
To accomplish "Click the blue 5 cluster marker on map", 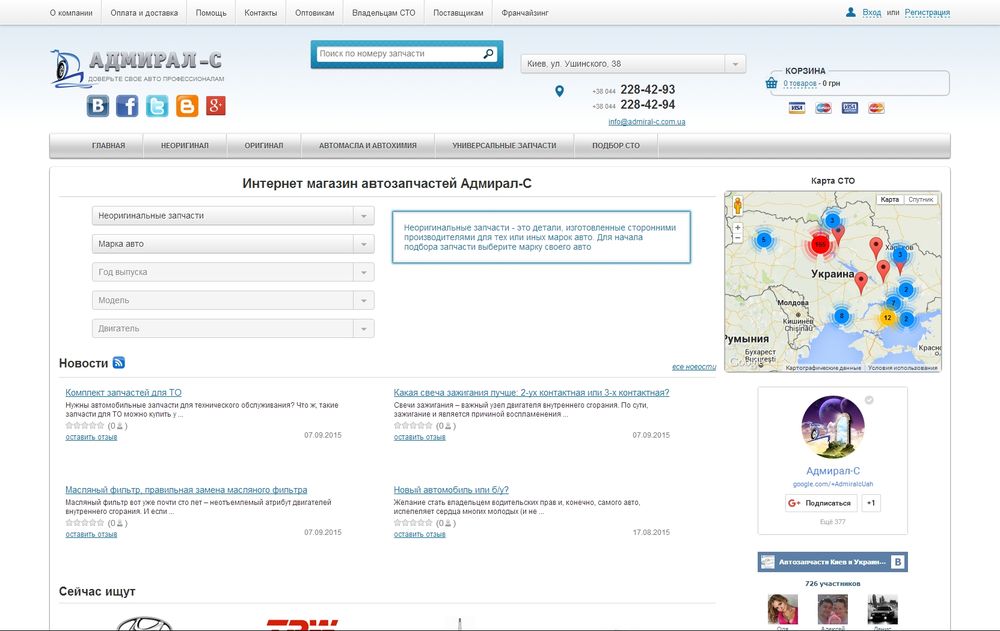I will click(x=763, y=241).
